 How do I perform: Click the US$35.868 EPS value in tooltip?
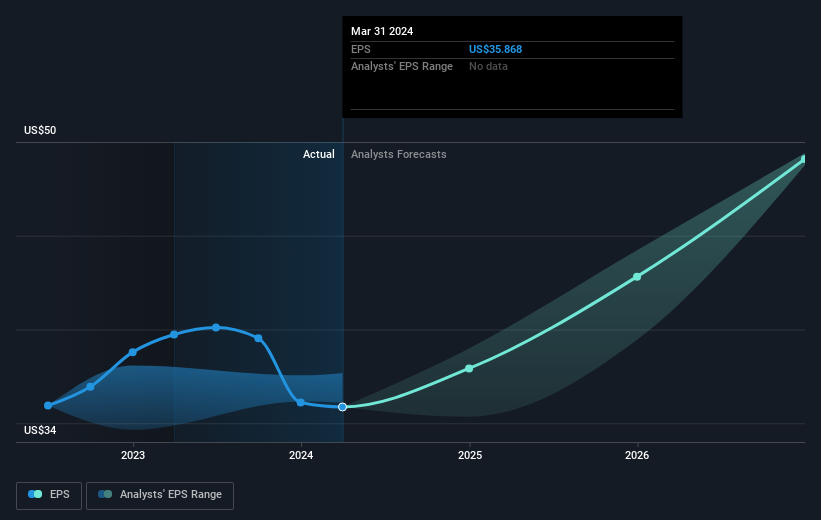(495, 49)
